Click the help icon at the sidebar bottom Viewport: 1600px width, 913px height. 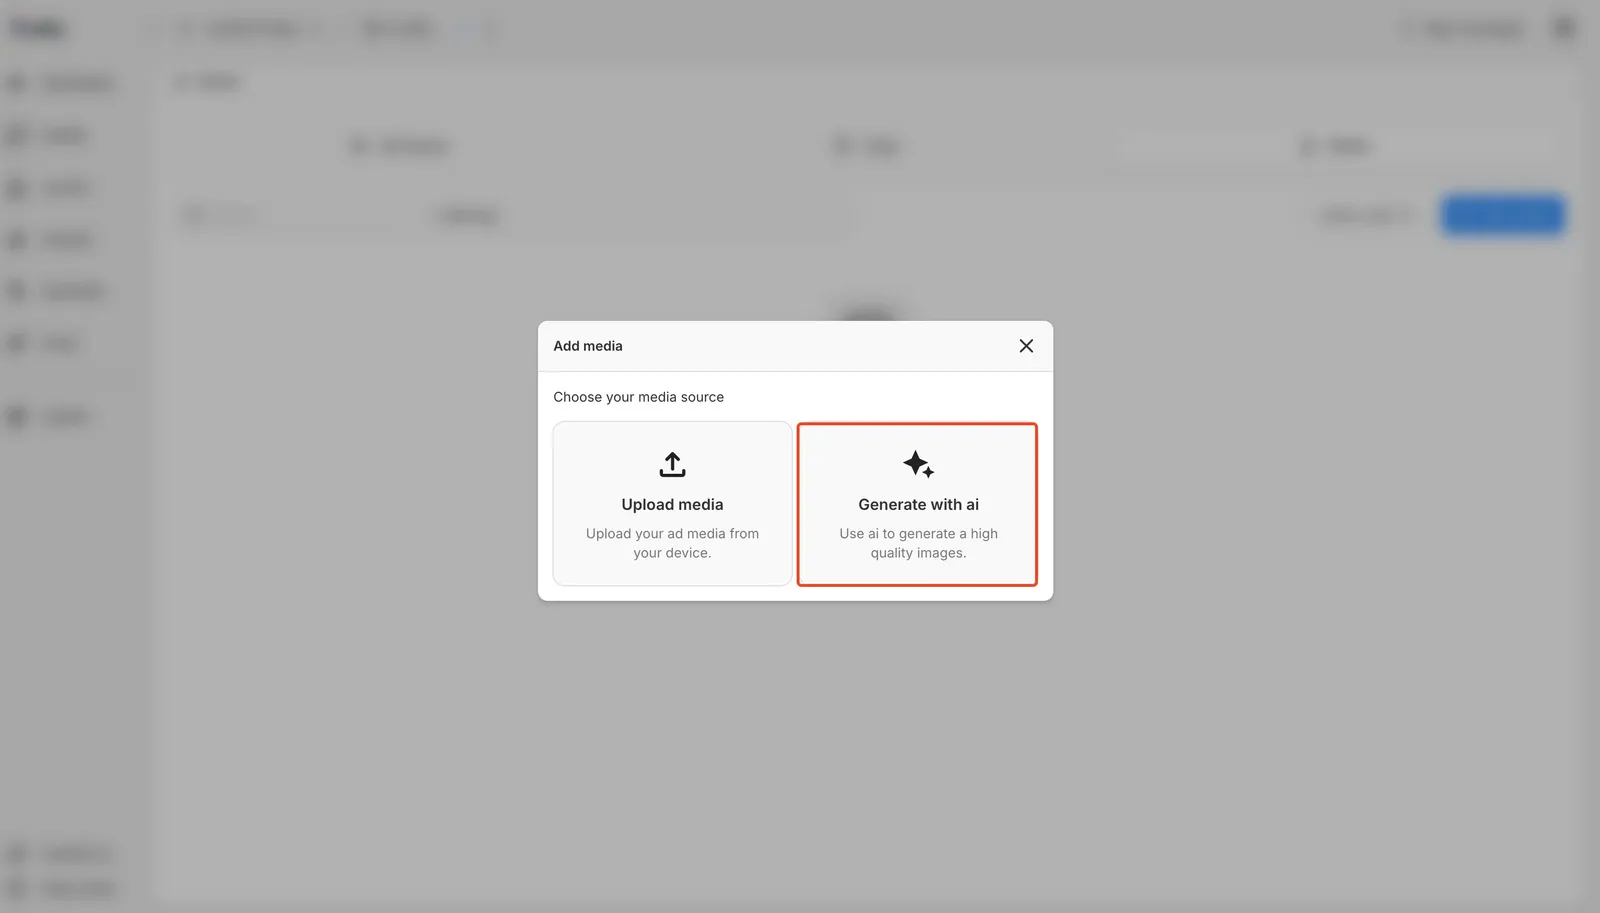[16, 888]
